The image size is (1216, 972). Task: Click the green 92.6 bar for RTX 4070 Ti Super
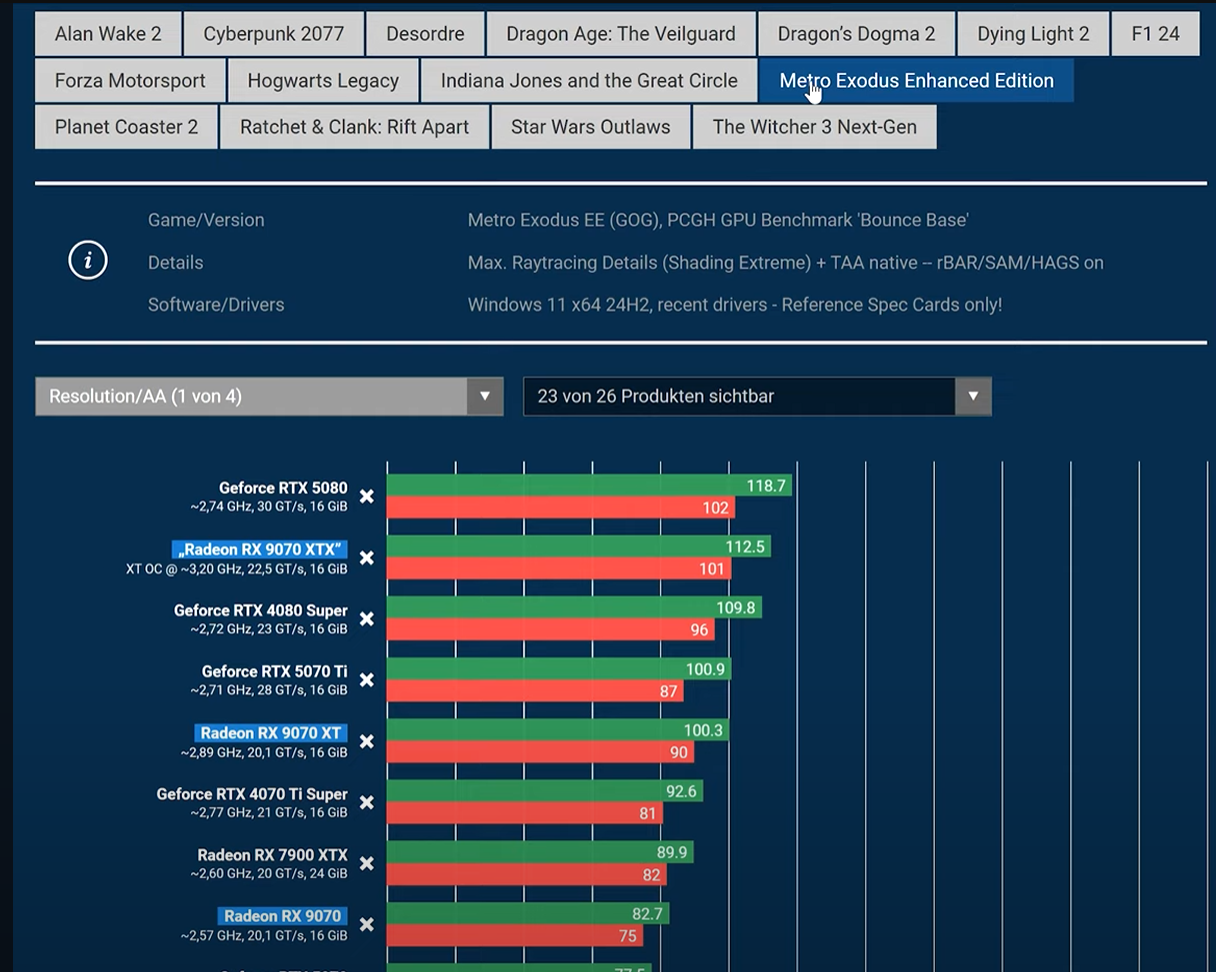coord(545,791)
